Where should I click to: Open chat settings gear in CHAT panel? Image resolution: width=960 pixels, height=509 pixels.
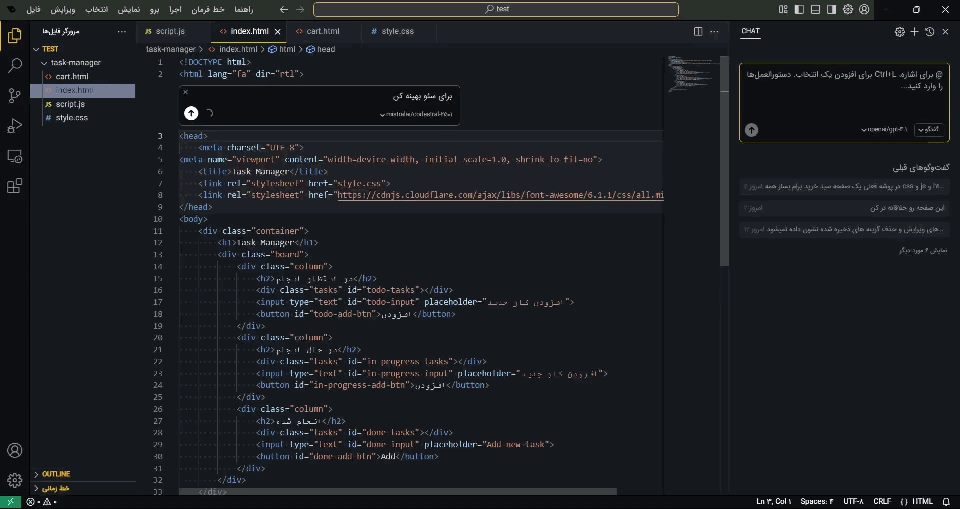[899, 32]
